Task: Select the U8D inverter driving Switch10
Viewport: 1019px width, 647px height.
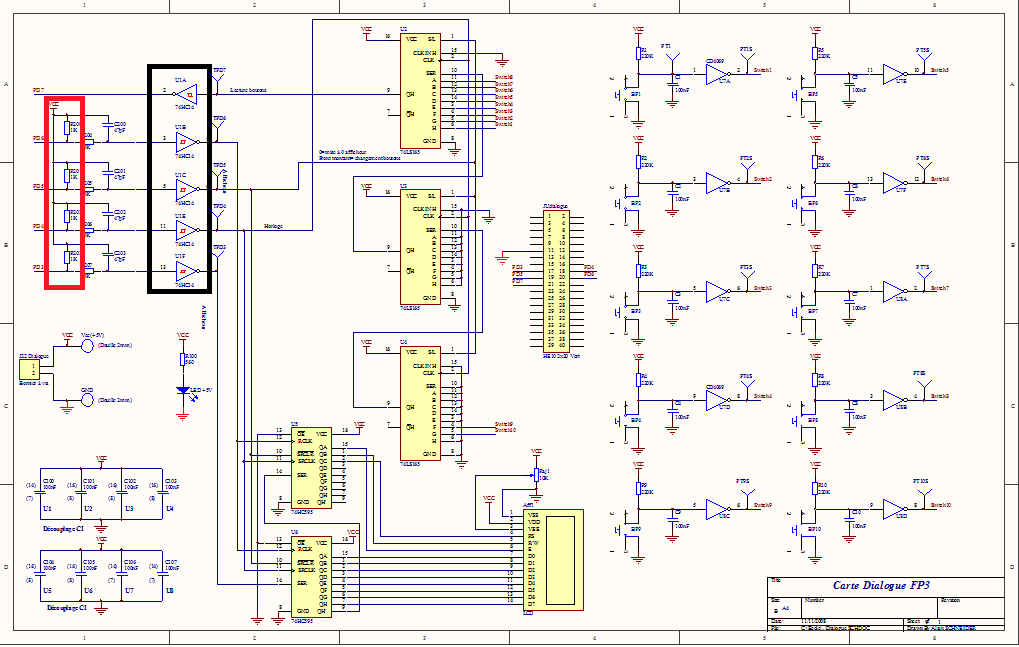Action: (894, 509)
